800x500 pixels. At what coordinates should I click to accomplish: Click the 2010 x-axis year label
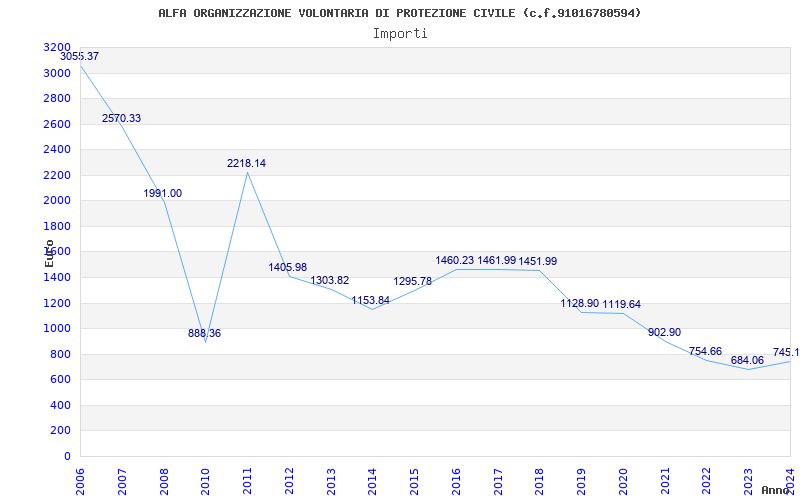pos(206,480)
